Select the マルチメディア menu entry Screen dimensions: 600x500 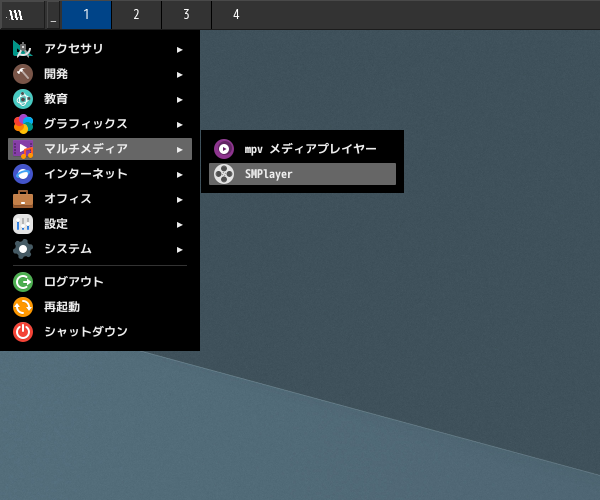coord(100,149)
